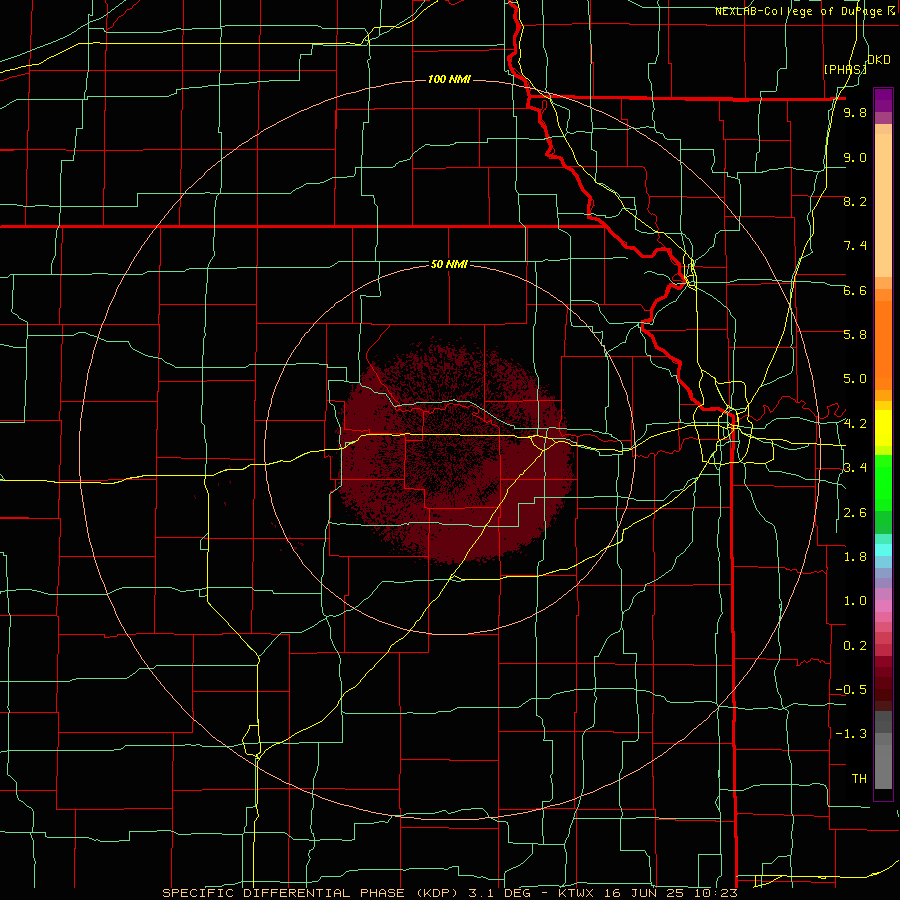Viewport: 900px width, 900px height.
Task: Pick the bright yellow band on the color scale
Action: pyautogui.click(x=883, y=428)
